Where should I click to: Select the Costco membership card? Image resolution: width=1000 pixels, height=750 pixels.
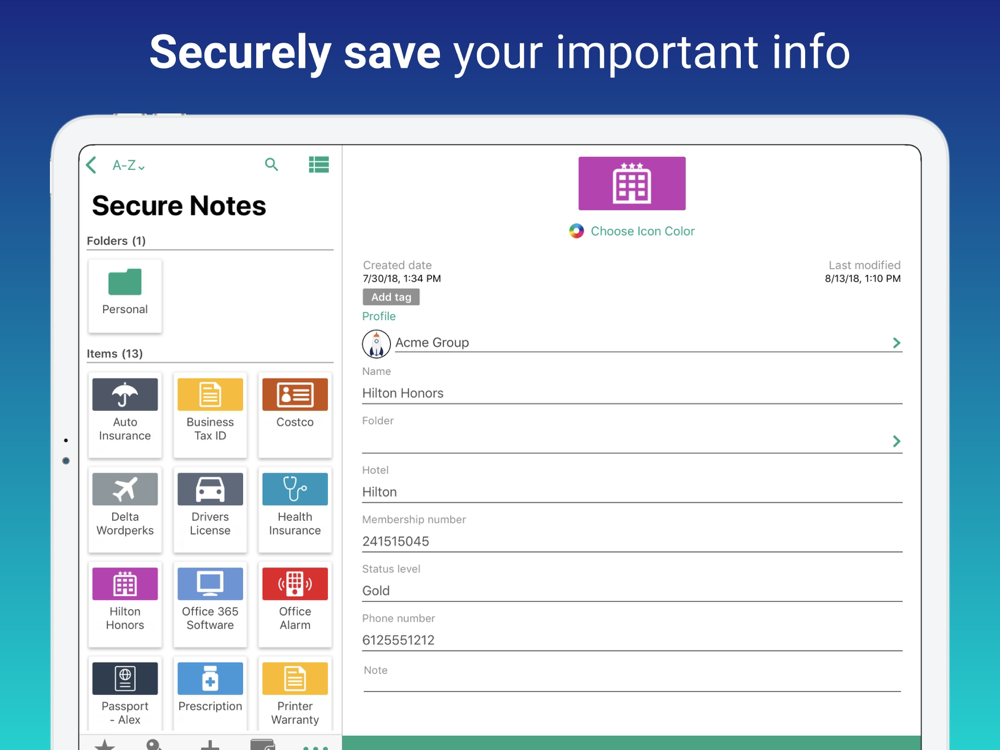click(x=295, y=415)
